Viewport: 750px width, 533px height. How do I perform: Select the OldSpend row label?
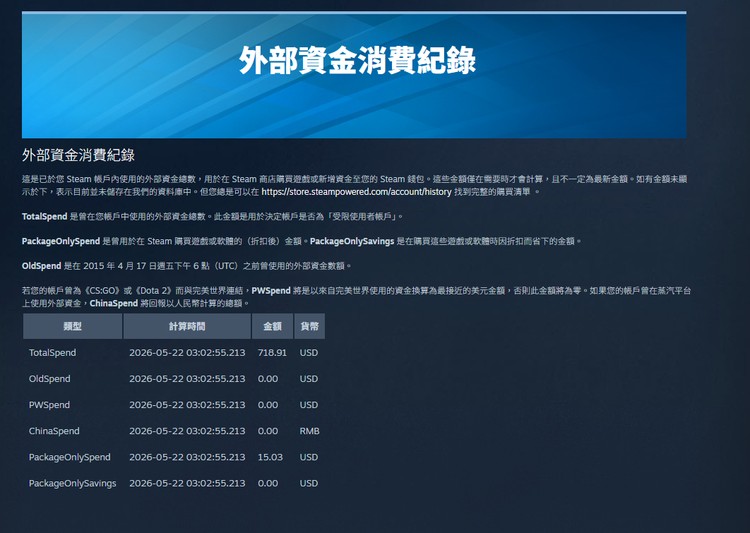[x=49, y=379]
